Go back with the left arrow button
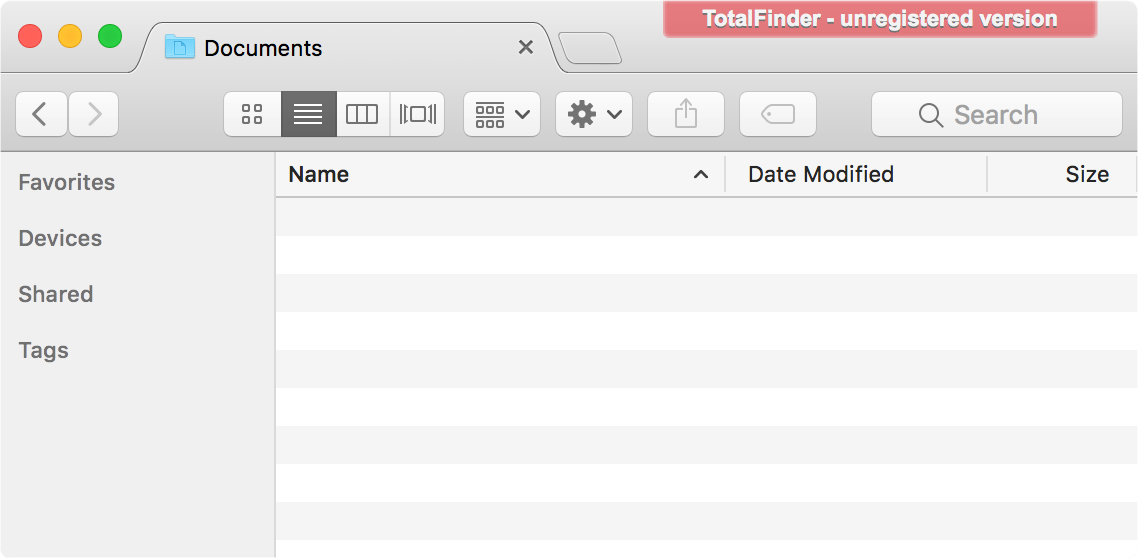 tap(41, 115)
